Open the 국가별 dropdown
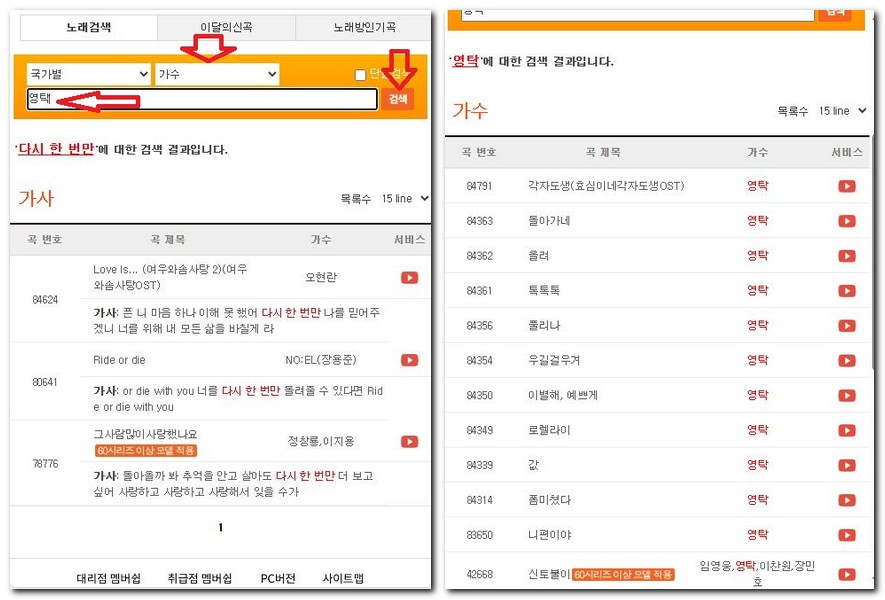 [x=87, y=73]
